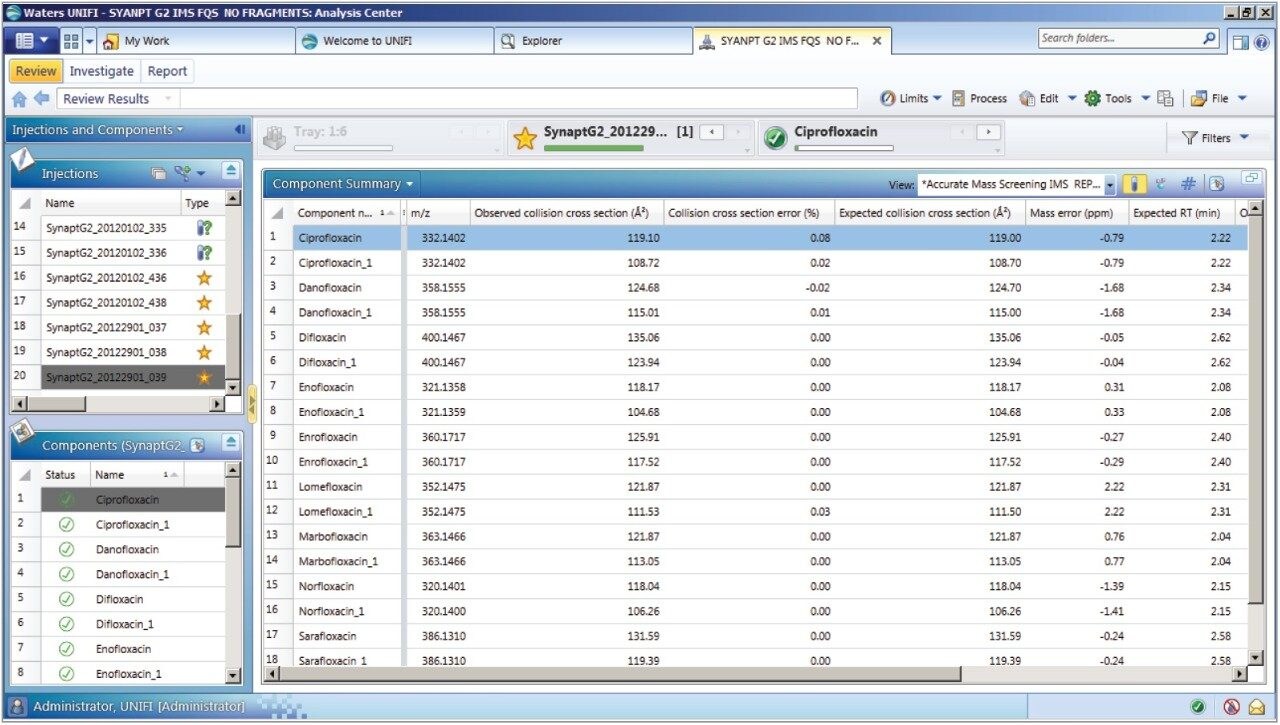Image resolution: width=1280 pixels, height=725 pixels.
Task: Click the blue back arrow in navigation bar
Action: [42, 99]
